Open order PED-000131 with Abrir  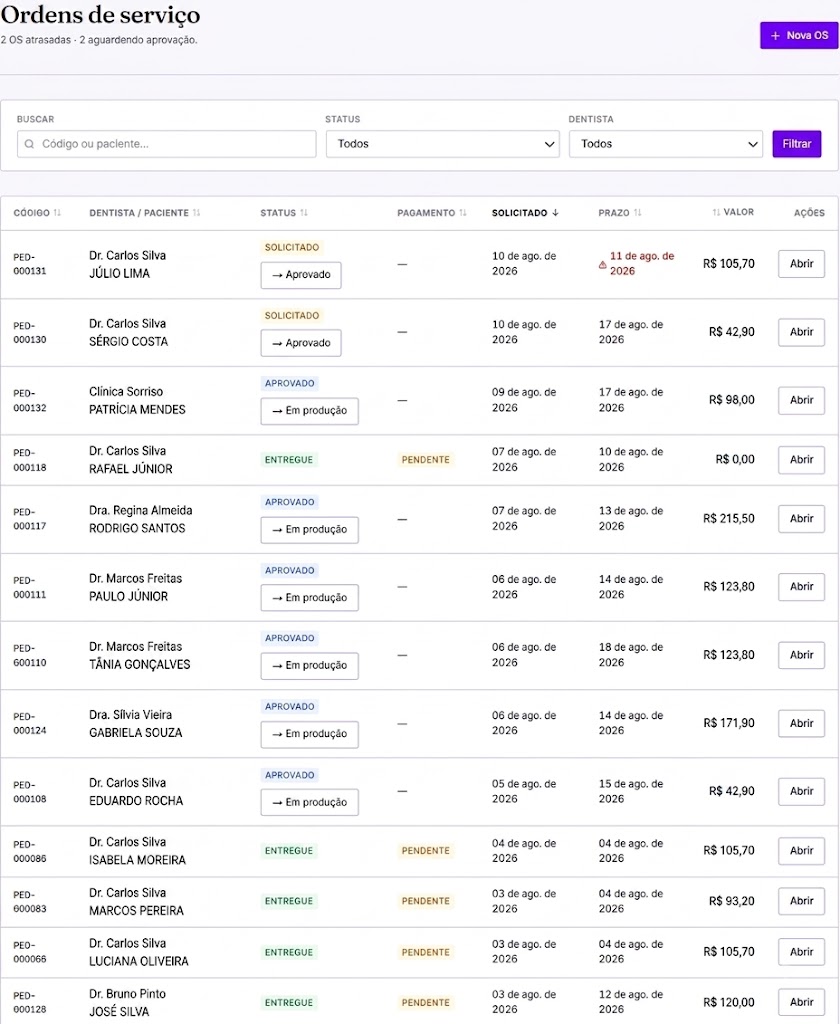801,264
